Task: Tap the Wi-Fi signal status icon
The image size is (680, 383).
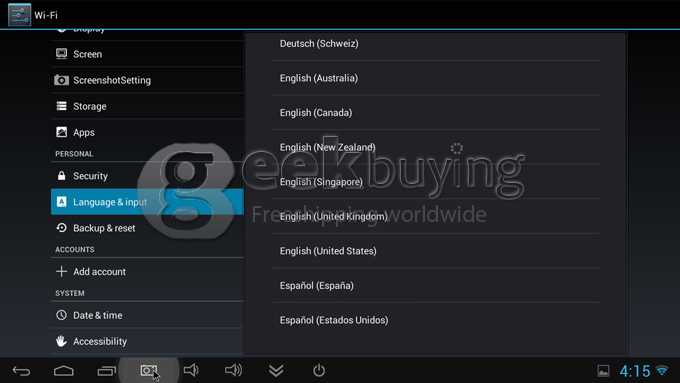Action: tap(662, 370)
